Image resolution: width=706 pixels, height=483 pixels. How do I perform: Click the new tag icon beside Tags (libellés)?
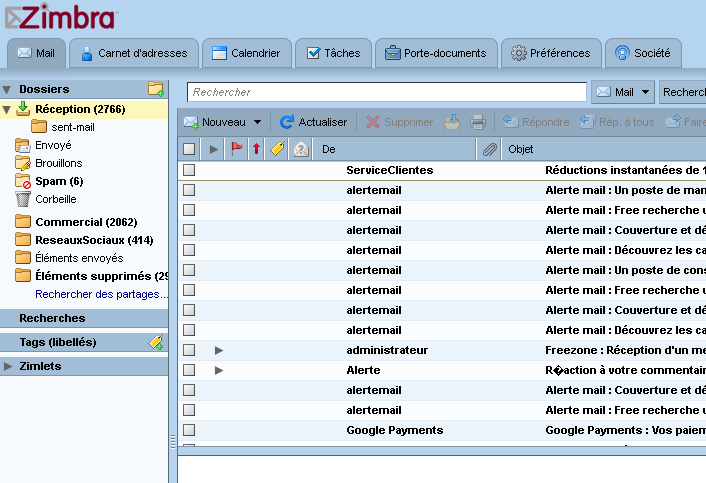pos(155,342)
